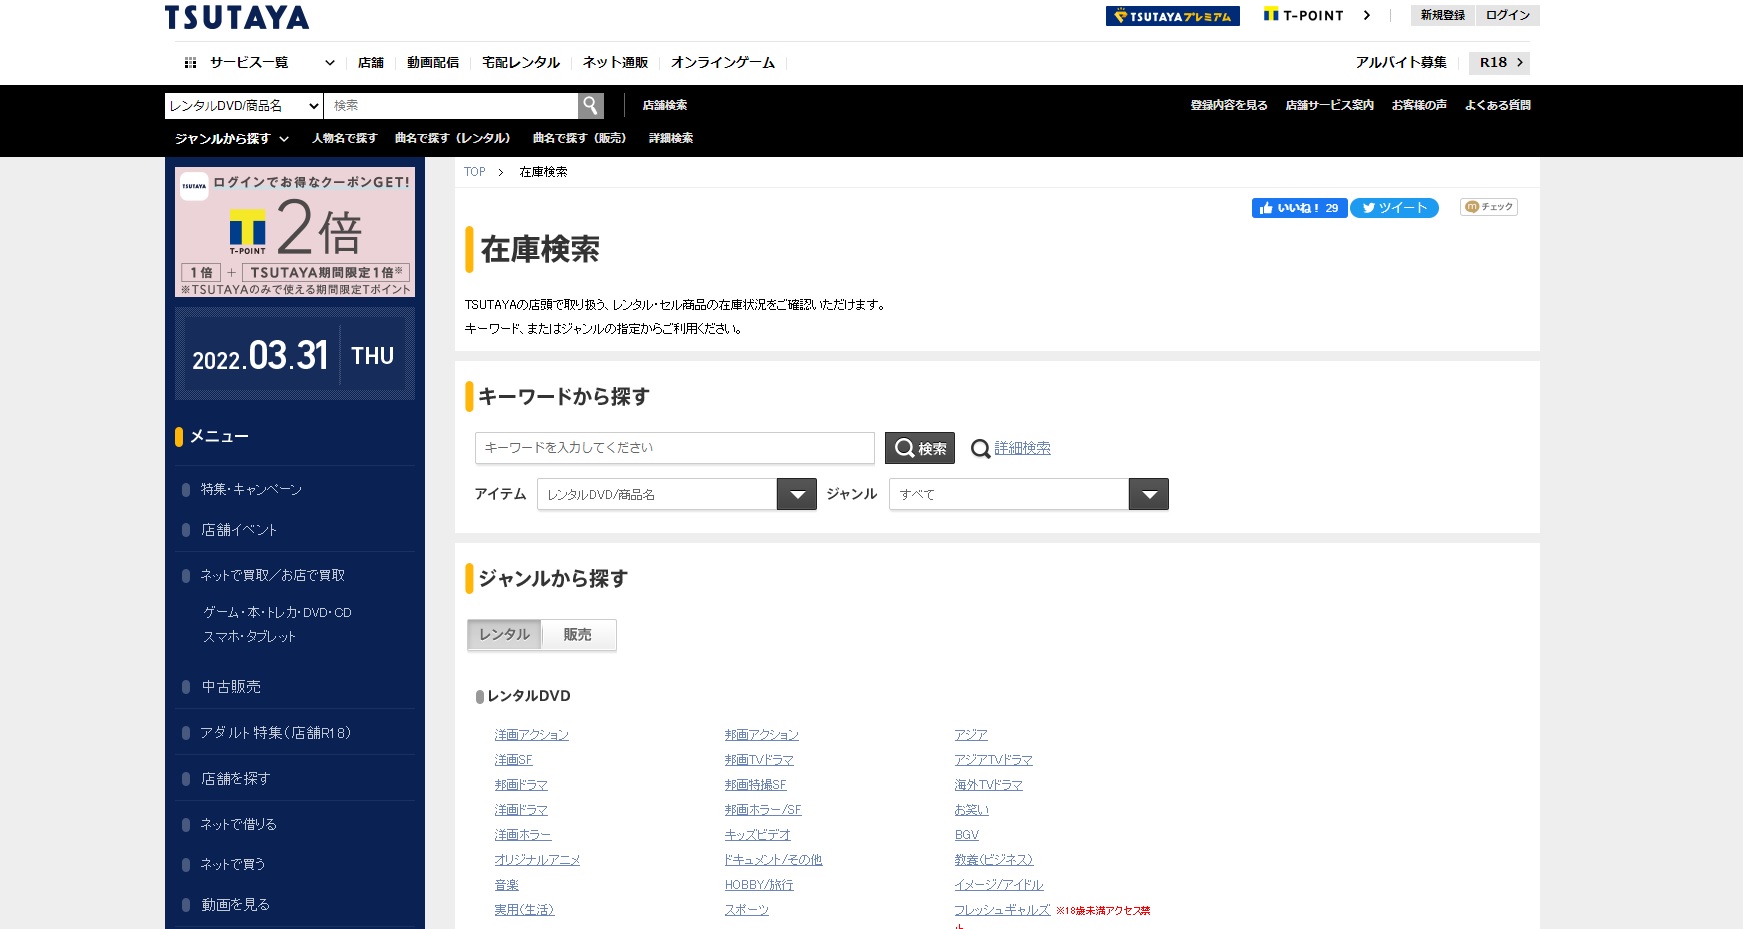Image resolution: width=1743 pixels, height=929 pixels.
Task: Click 曲名で探す(販売)
Action: (580, 138)
